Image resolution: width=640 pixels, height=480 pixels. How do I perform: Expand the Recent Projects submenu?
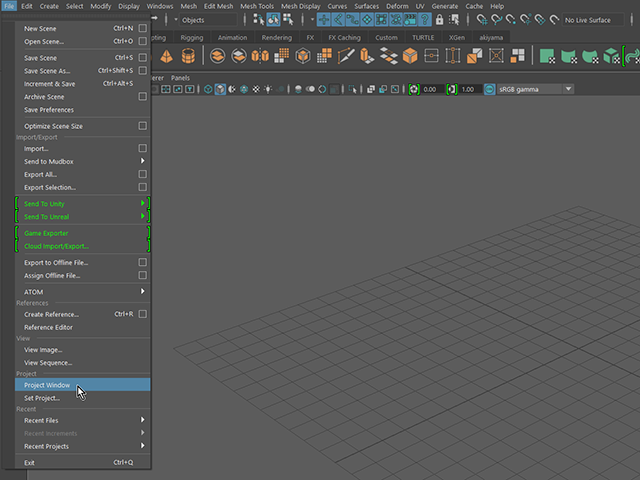tap(142, 446)
